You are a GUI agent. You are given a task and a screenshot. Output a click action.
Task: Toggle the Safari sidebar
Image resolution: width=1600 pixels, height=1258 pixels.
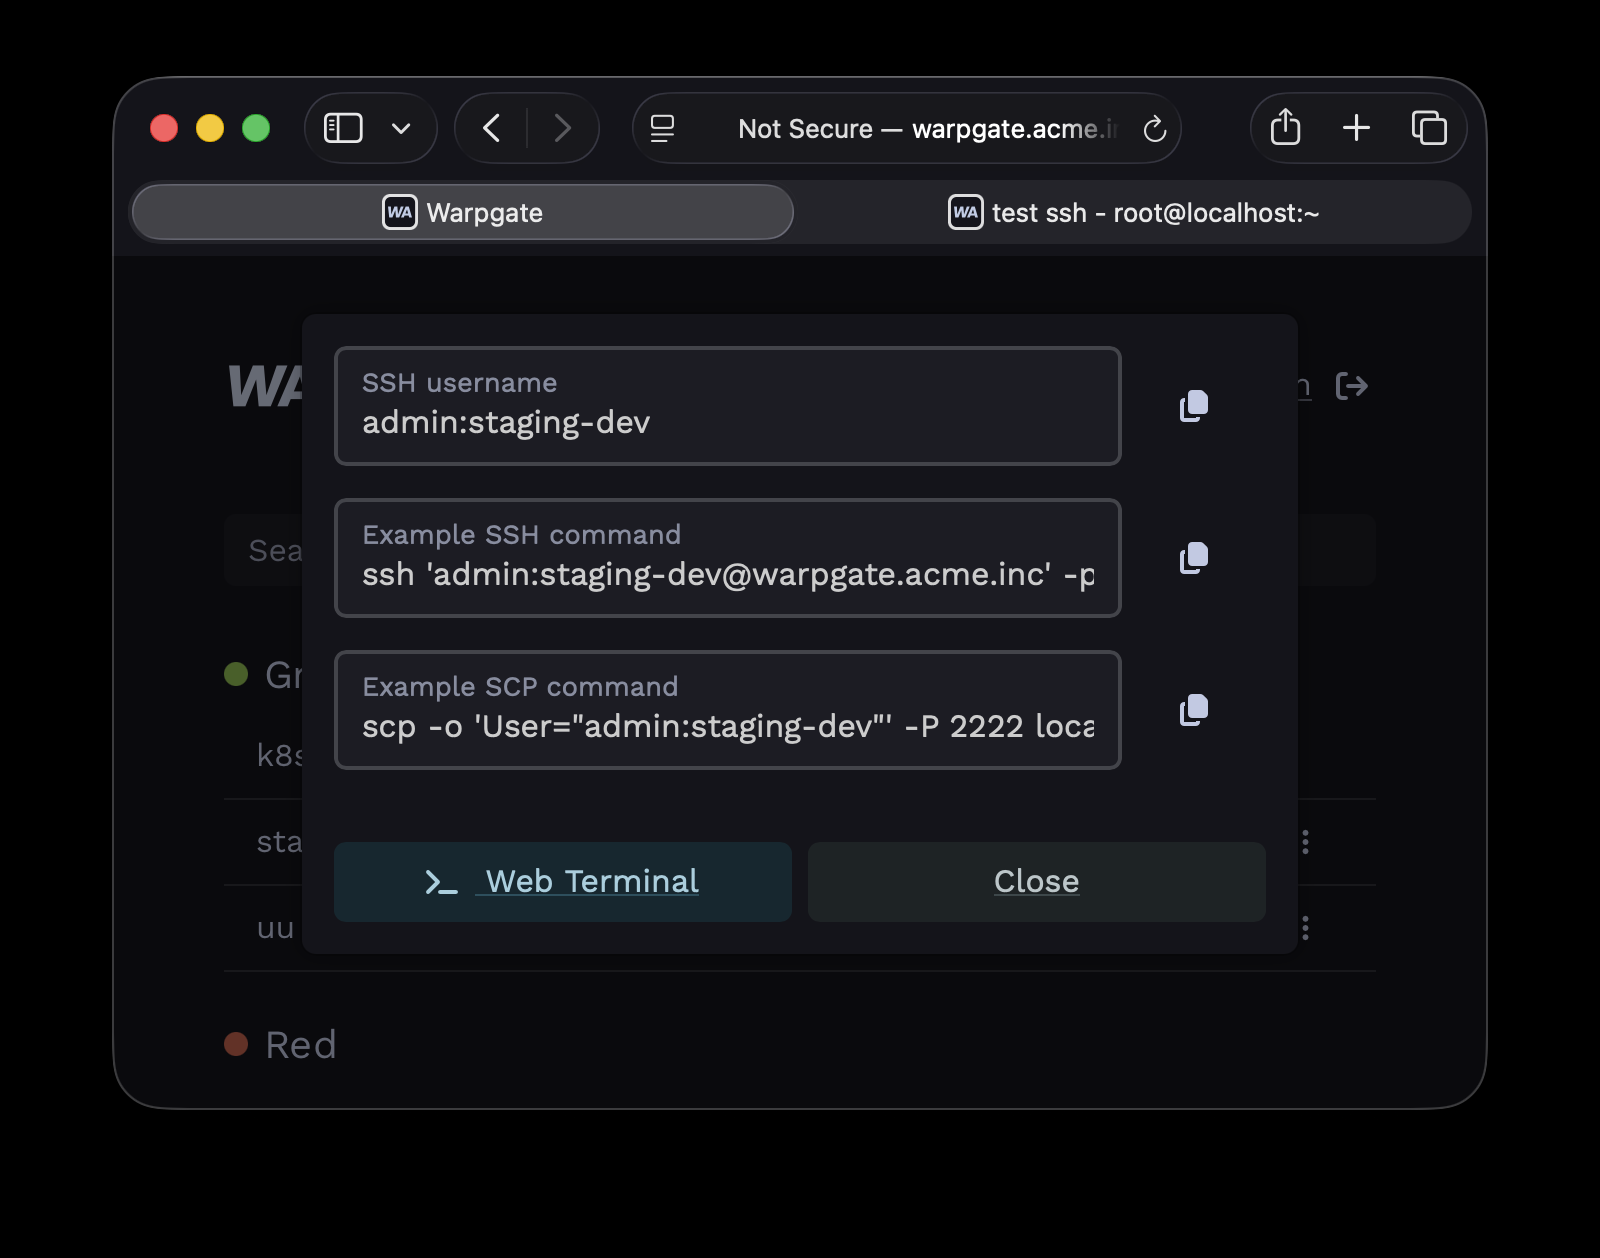[343, 128]
